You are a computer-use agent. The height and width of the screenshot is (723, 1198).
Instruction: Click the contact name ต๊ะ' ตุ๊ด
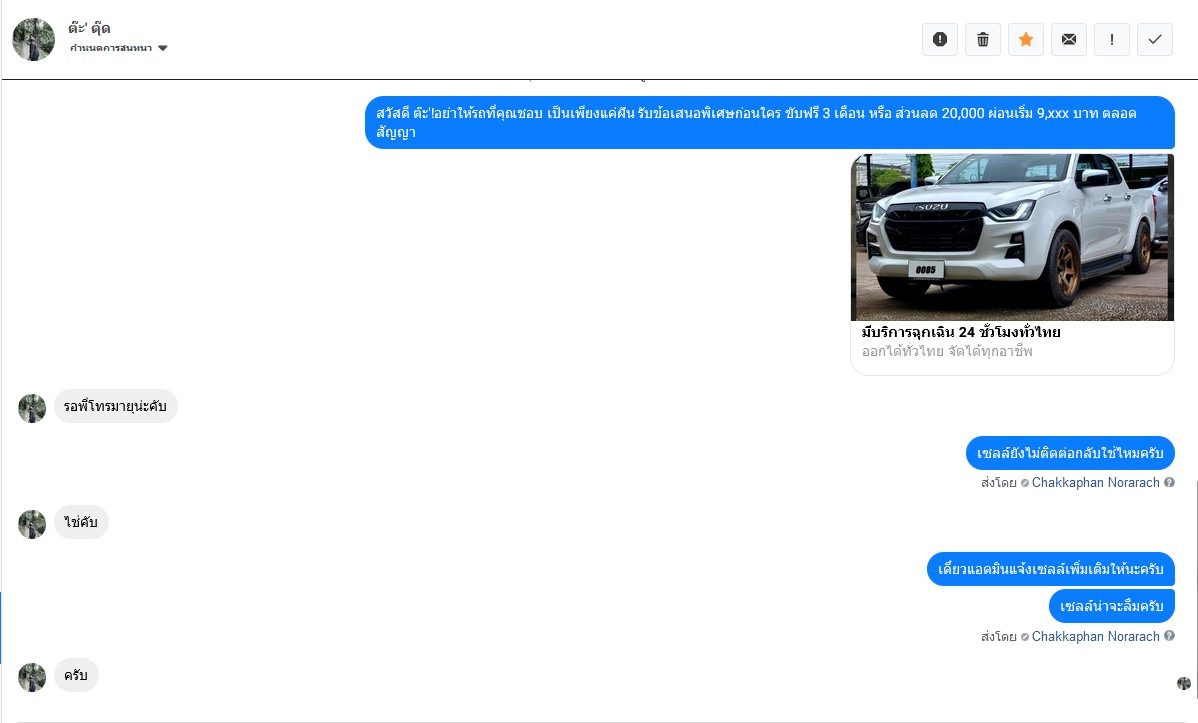tap(89, 28)
